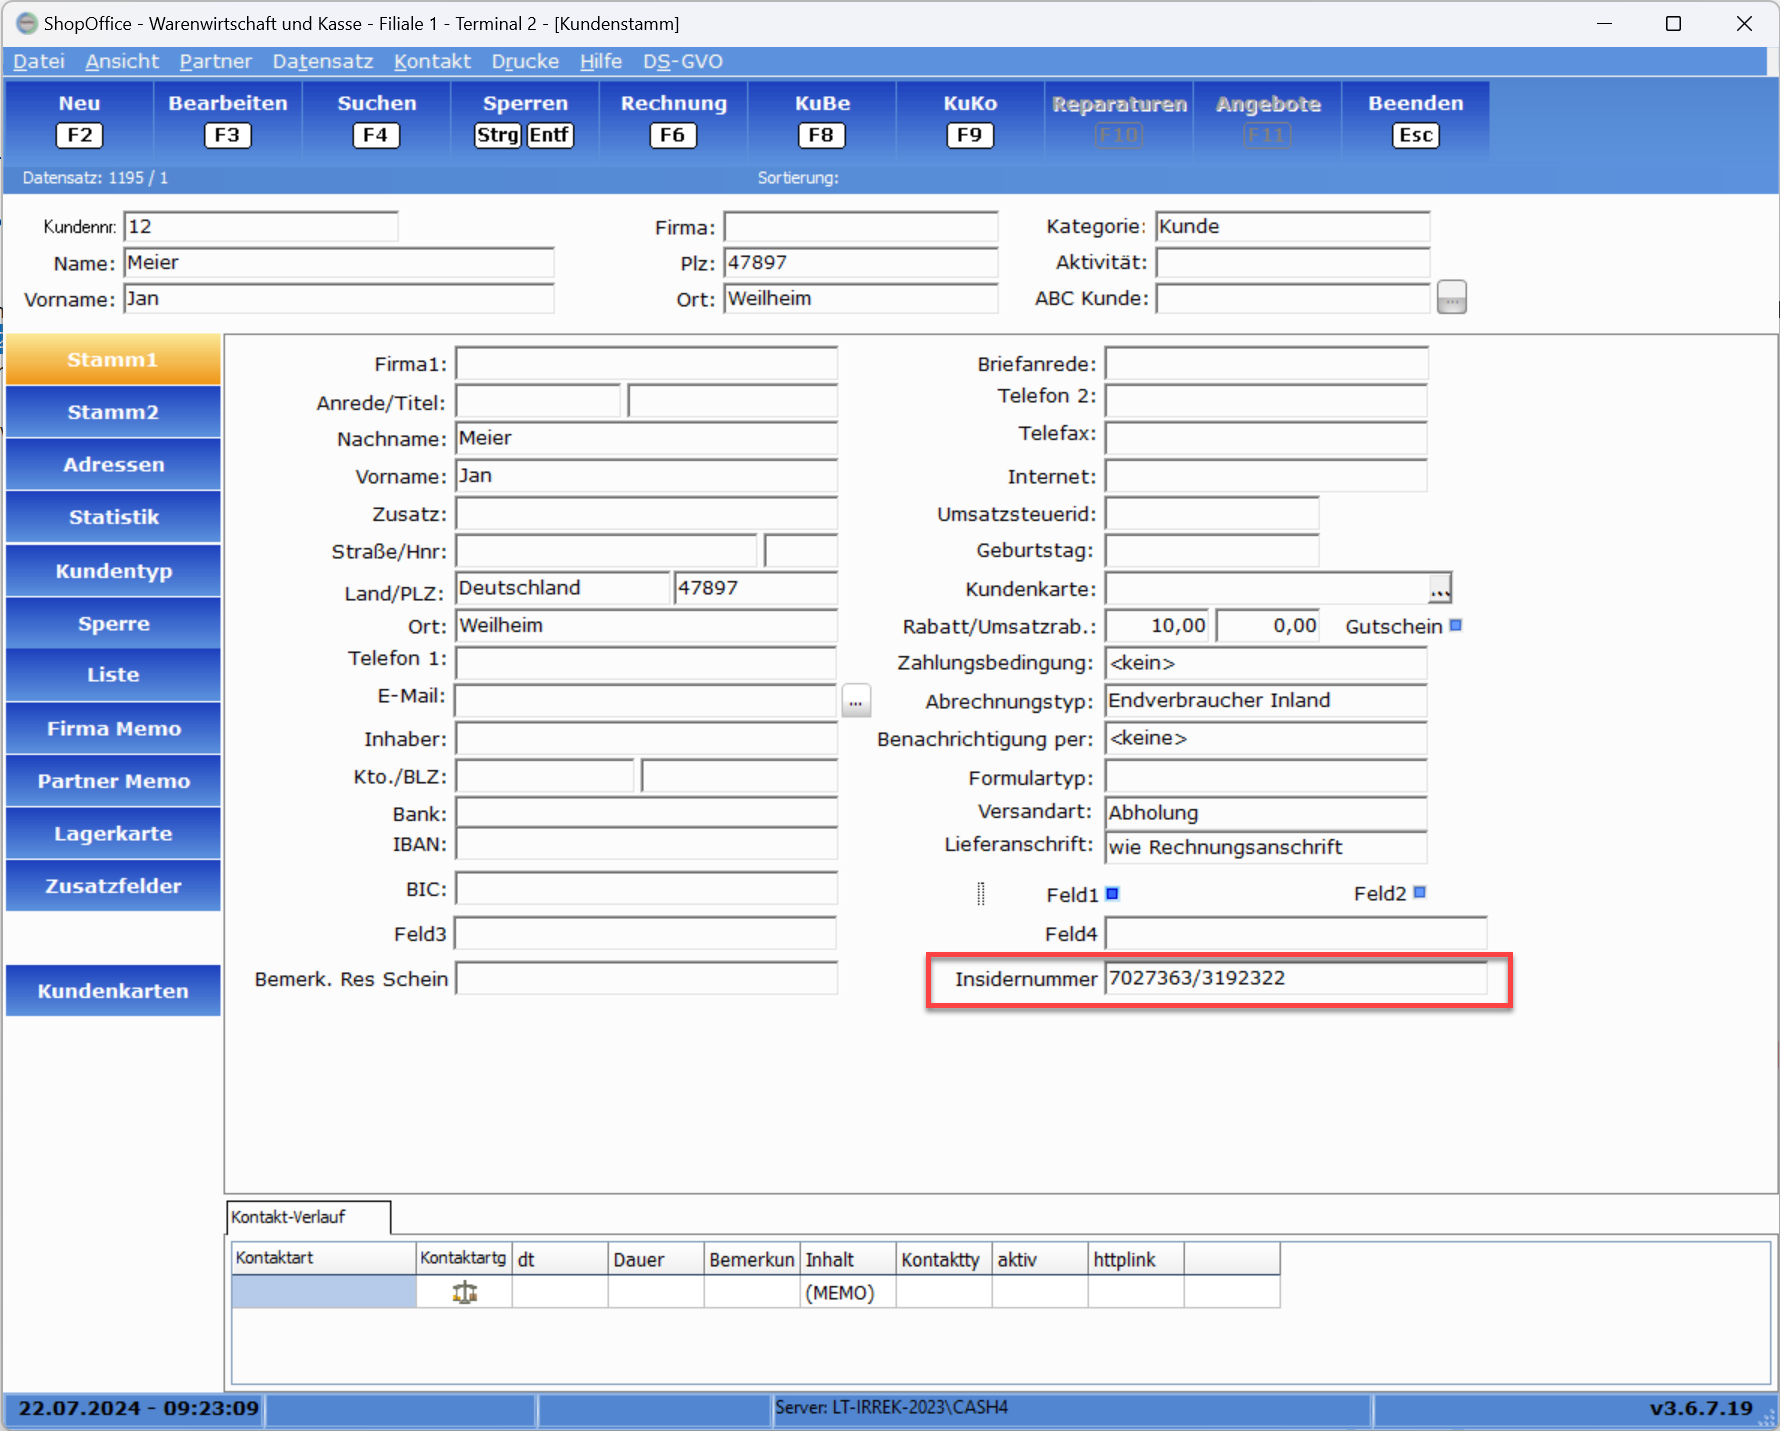
Task: Open the Lagerkarte sidebar section
Action: point(113,834)
